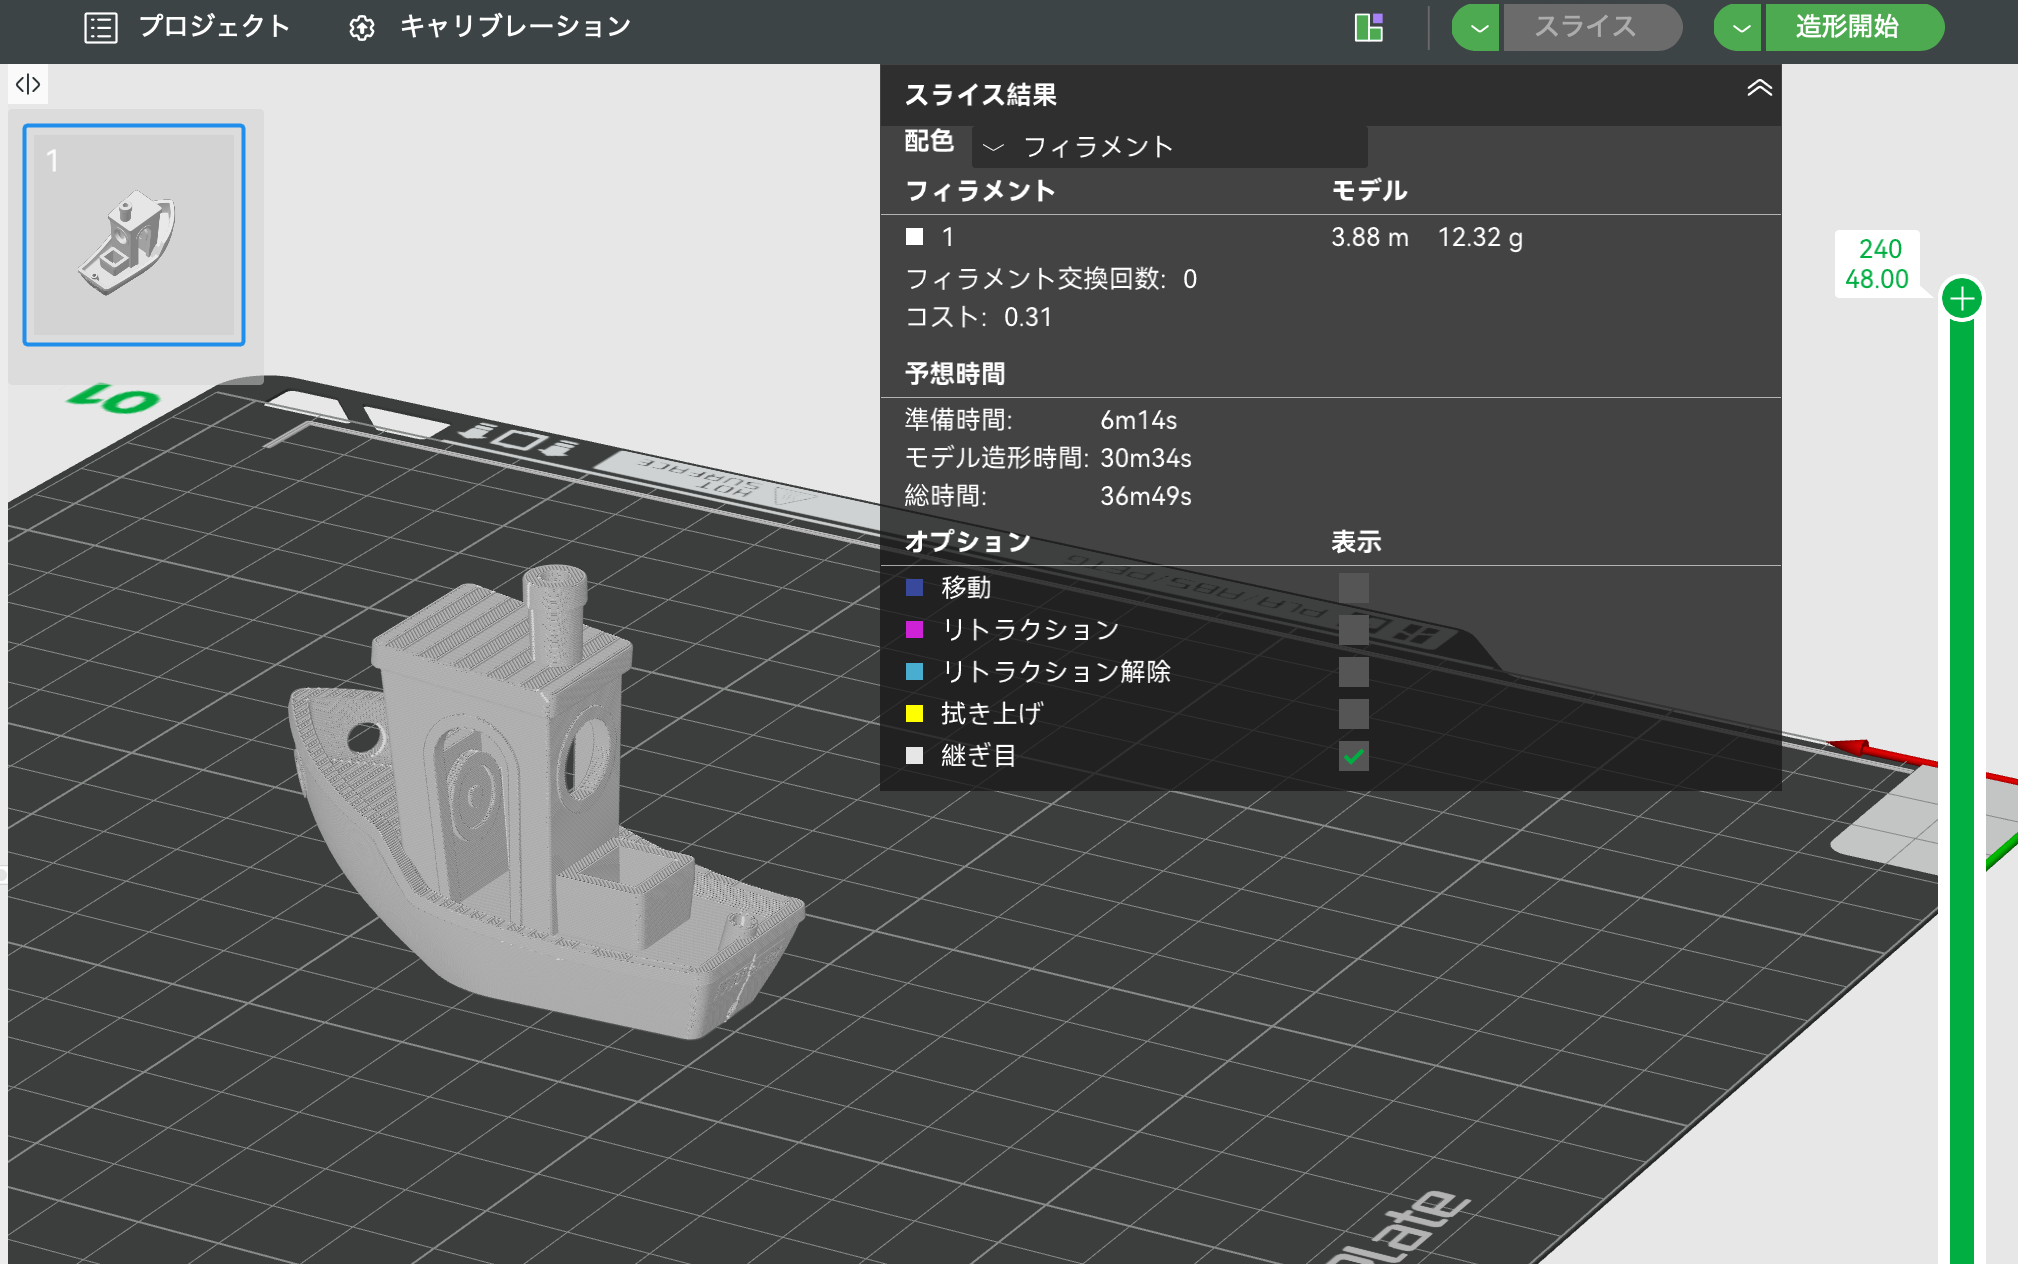Click the green vertical layer slider bar
The image size is (2018, 1264).
(1962, 792)
